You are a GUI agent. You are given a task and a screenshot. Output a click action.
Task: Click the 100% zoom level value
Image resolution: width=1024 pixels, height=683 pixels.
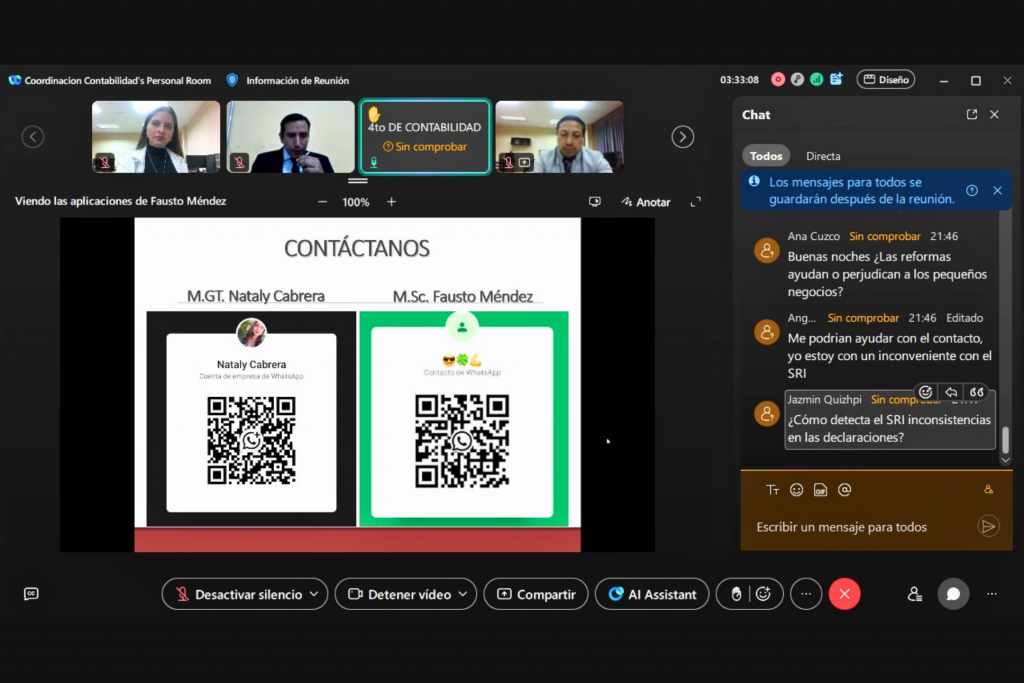click(356, 202)
